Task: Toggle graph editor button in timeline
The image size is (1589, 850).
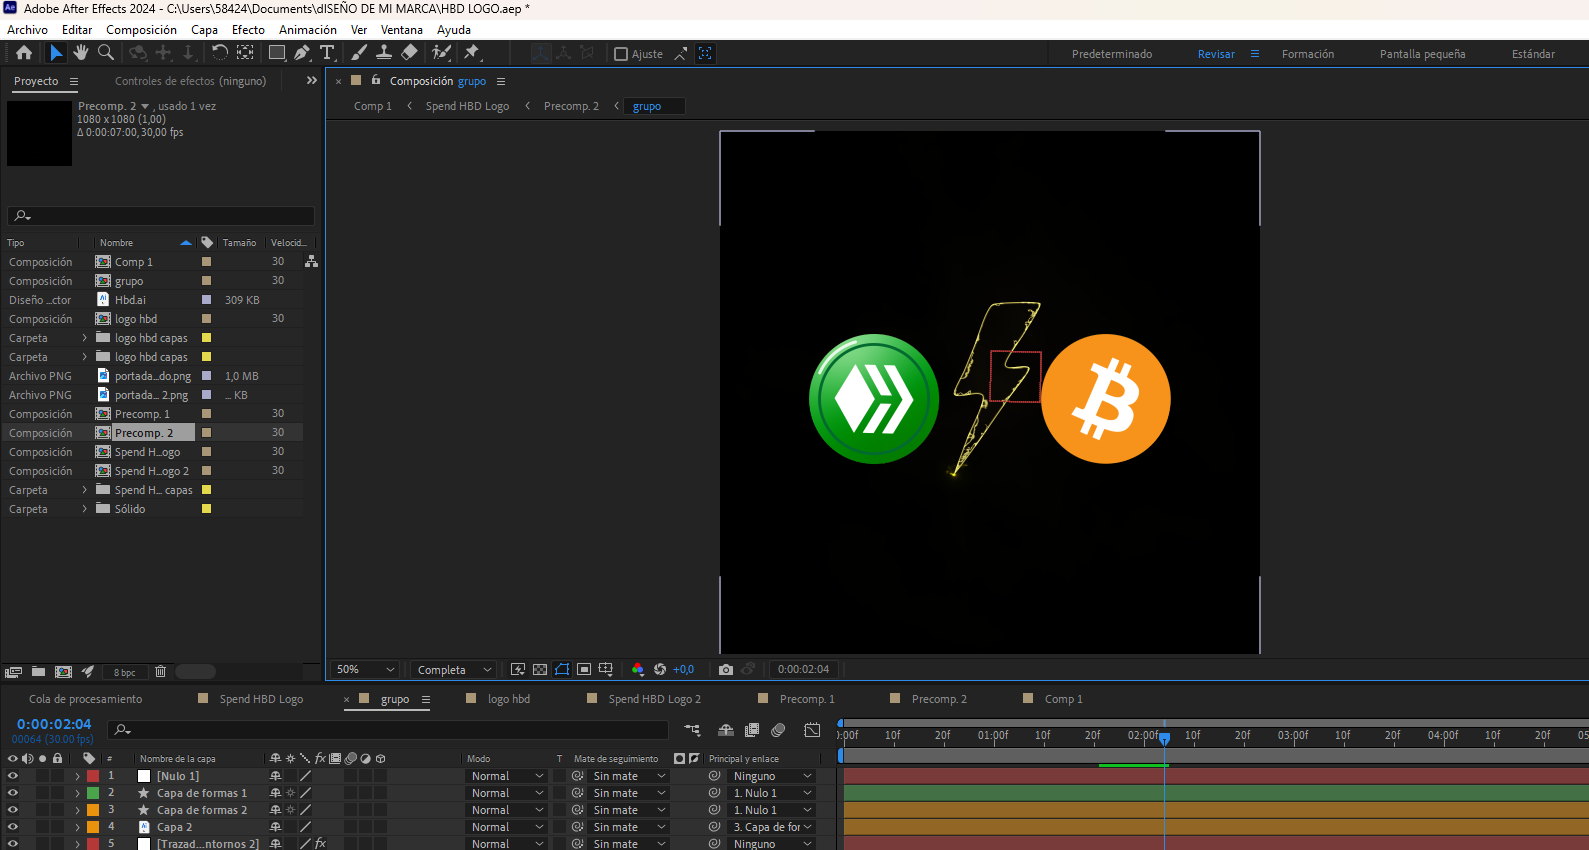Action: click(812, 730)
